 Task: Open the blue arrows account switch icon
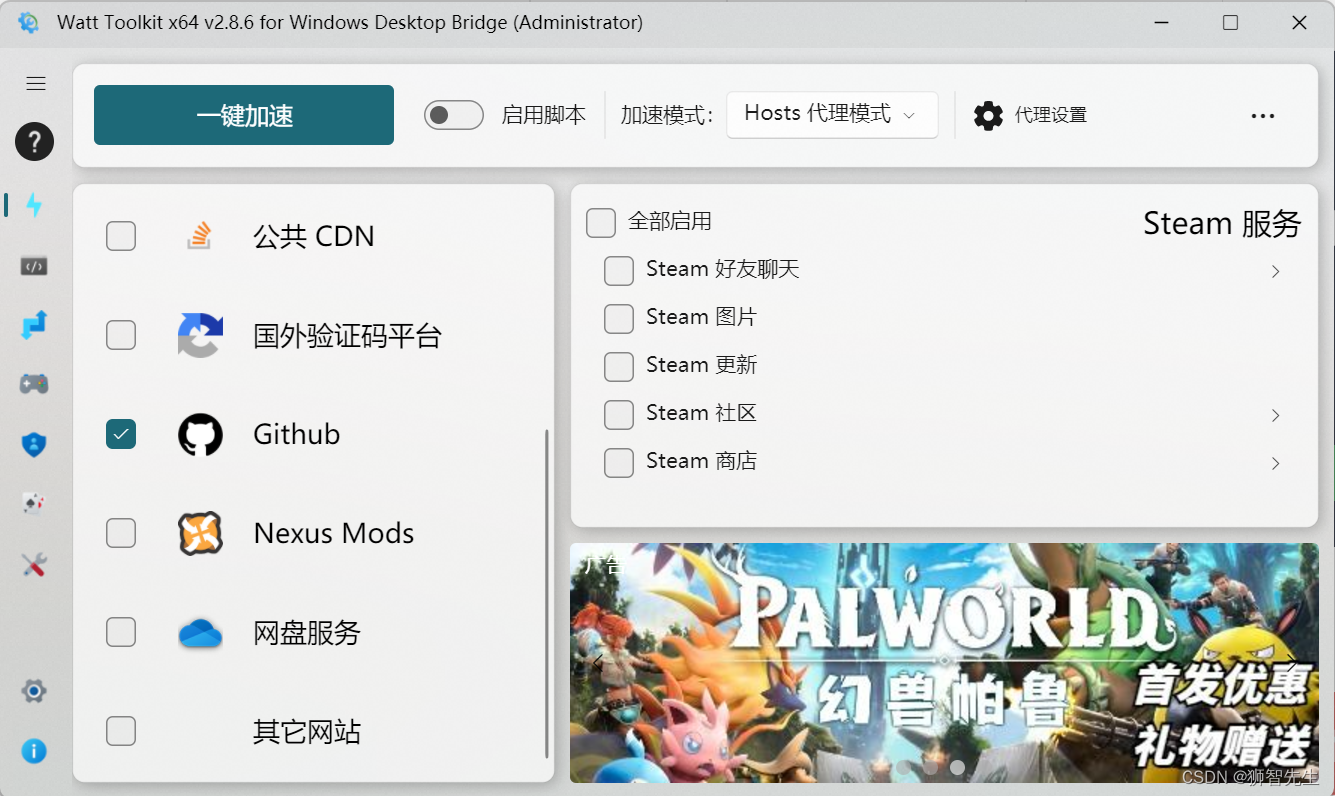tap(34, 325)
